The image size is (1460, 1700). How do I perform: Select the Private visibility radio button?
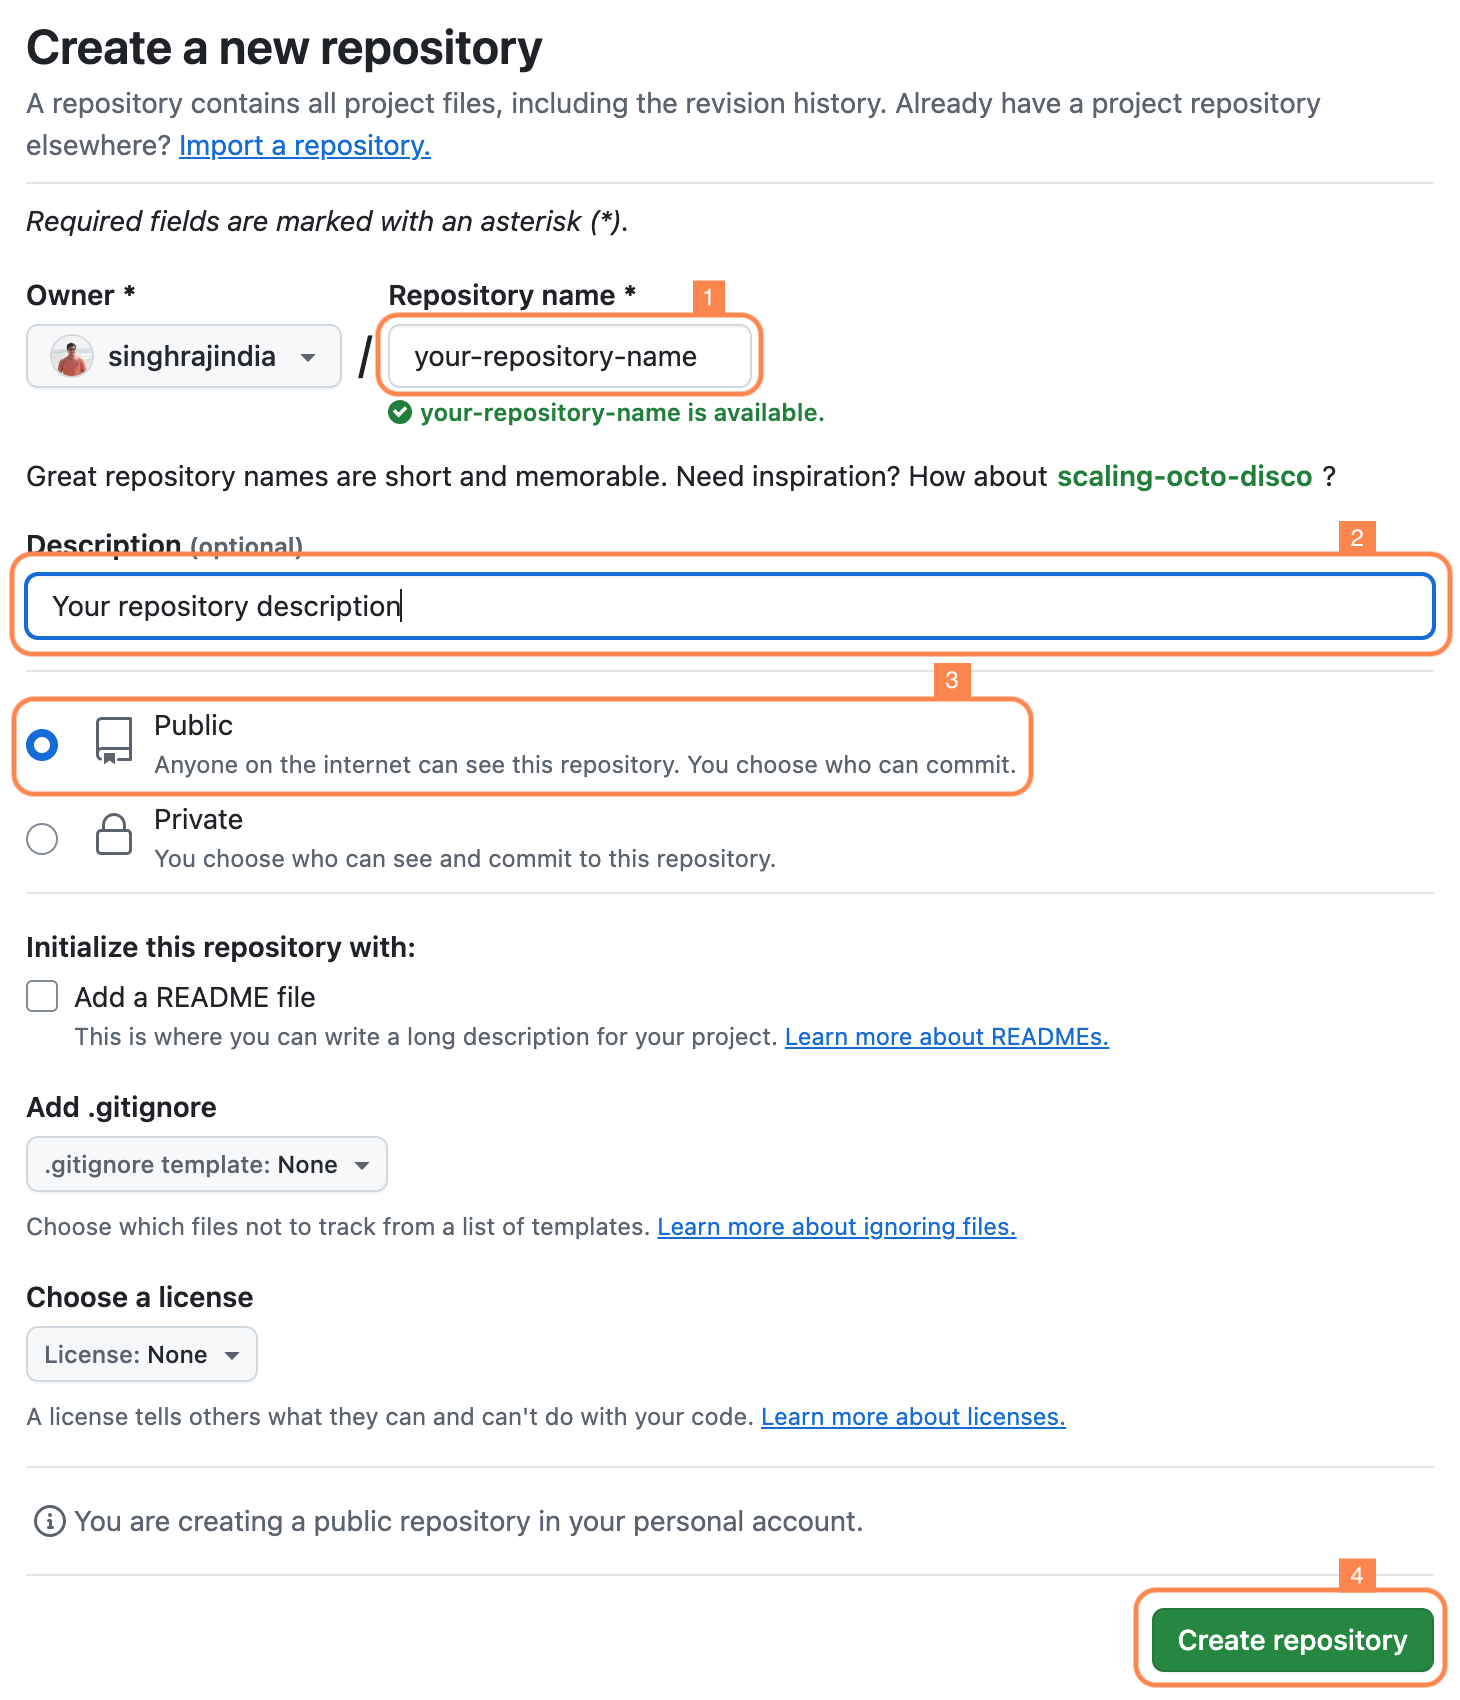coord(42,839)
